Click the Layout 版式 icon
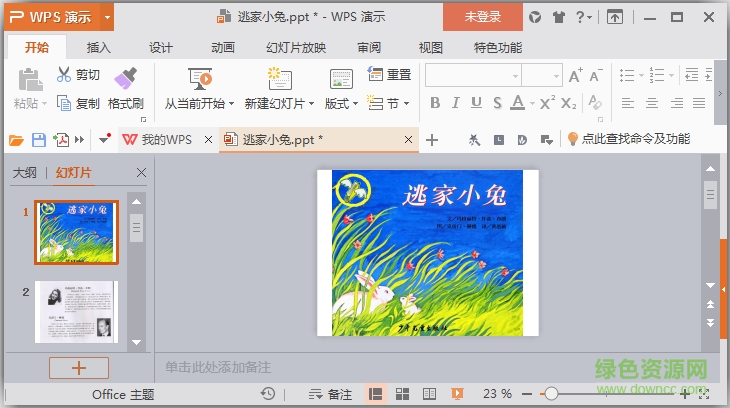730x408 pixels. coord(341,79)
